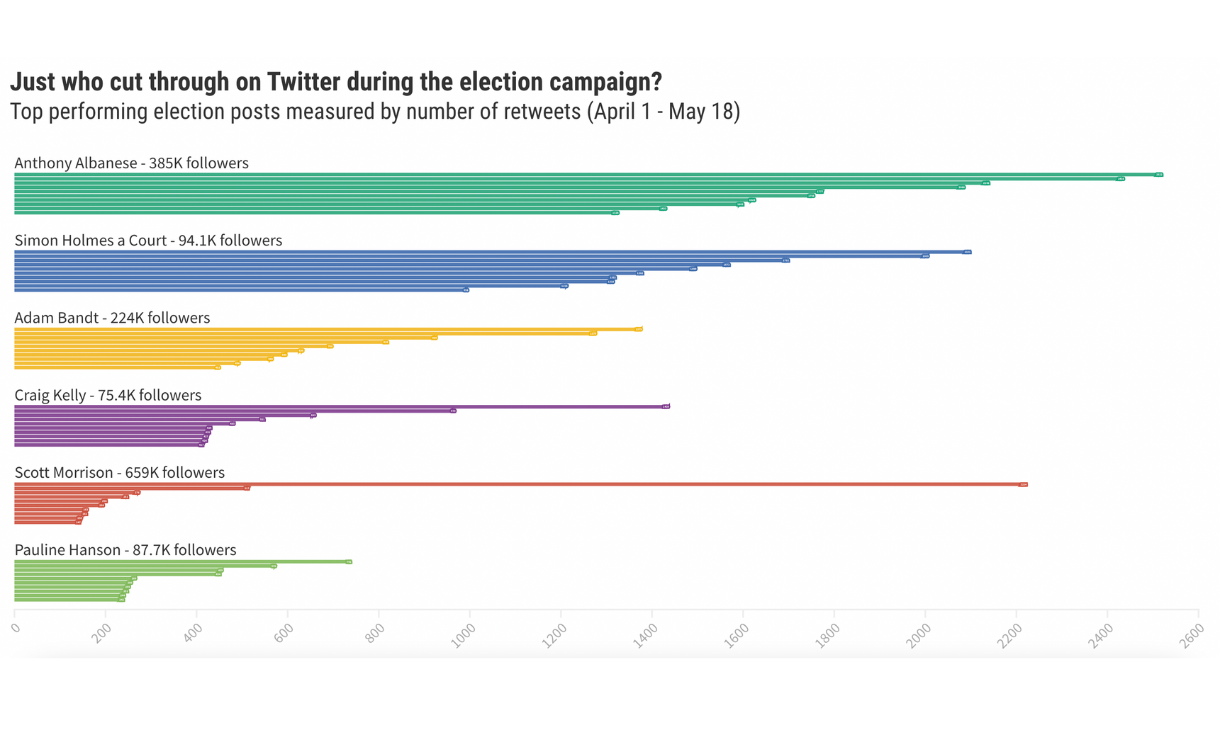Click the end marker of Morrison's top bar
Viewport: 1220px width, 732px height.
coord(1023,484)
